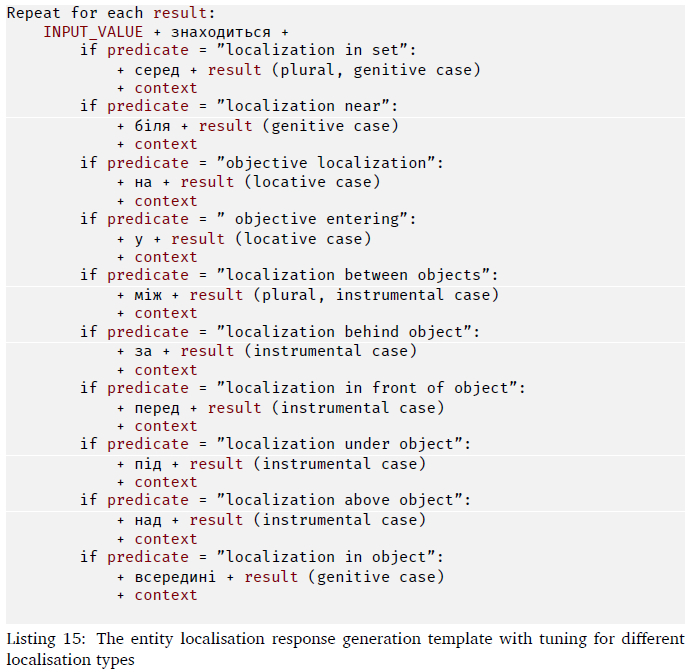Image resolution: width=696 pixels, height=672 pixels.
Task: Click the word "між"
Action: coord(148,294)
